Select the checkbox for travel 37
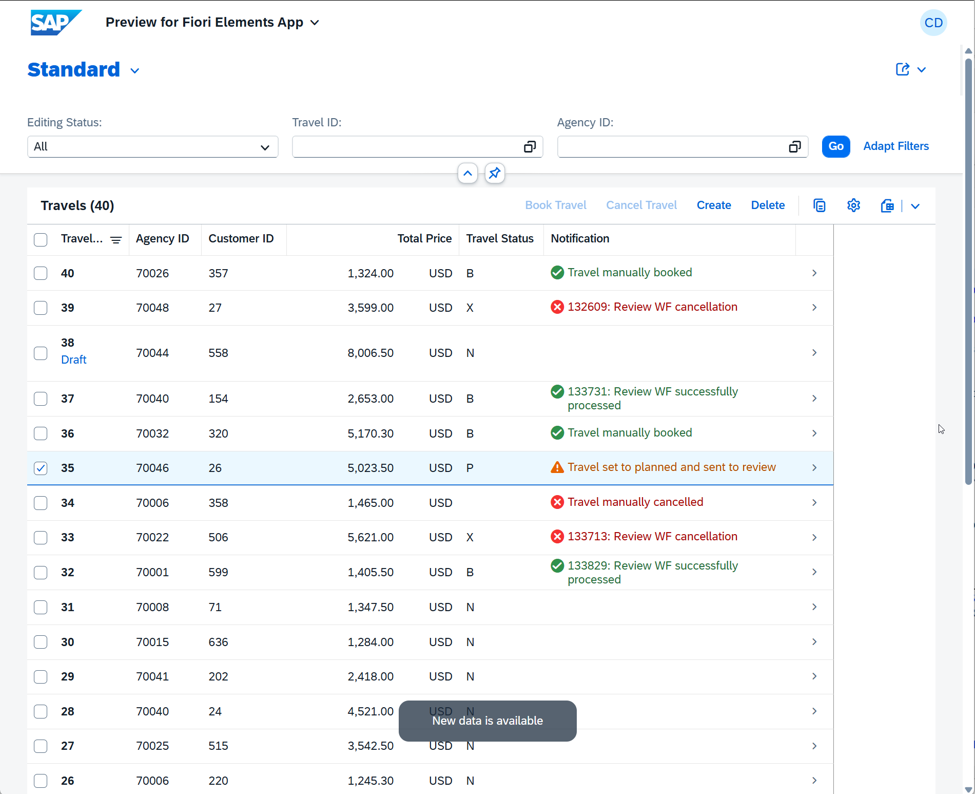The height and width of the screenshot is (794, 975). pyautogui.click(x=40, y=399)
